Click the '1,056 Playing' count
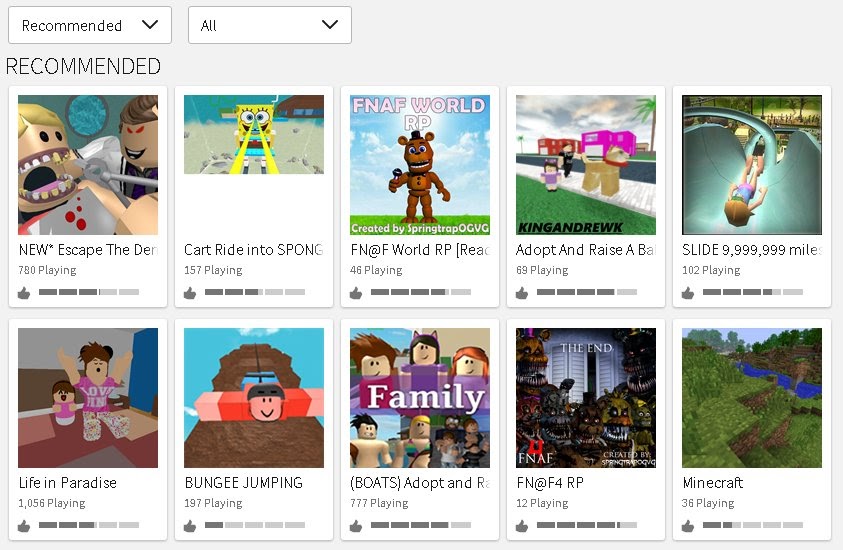 pyautogui.click(x=52, y=503)
